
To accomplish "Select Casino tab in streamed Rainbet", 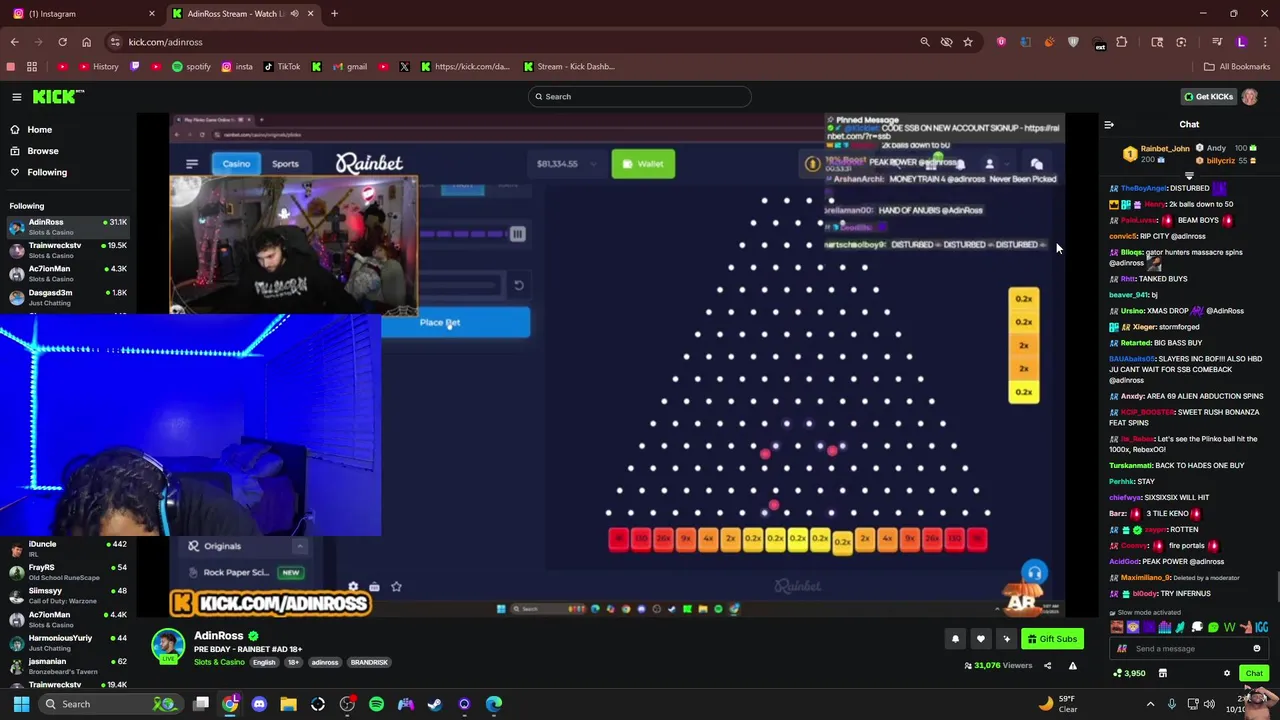I will (236, 164).
